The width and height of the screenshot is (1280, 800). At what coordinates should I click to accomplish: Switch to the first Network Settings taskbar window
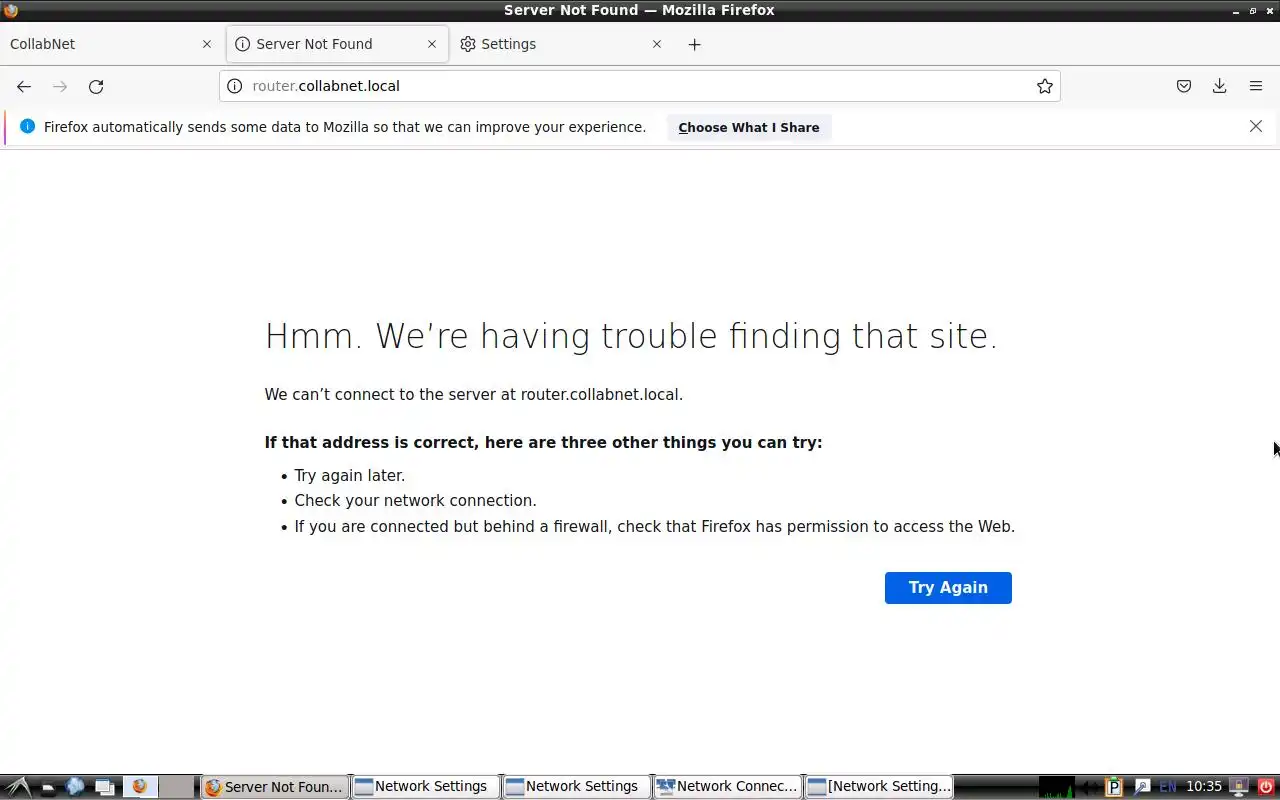click(425, 787)
